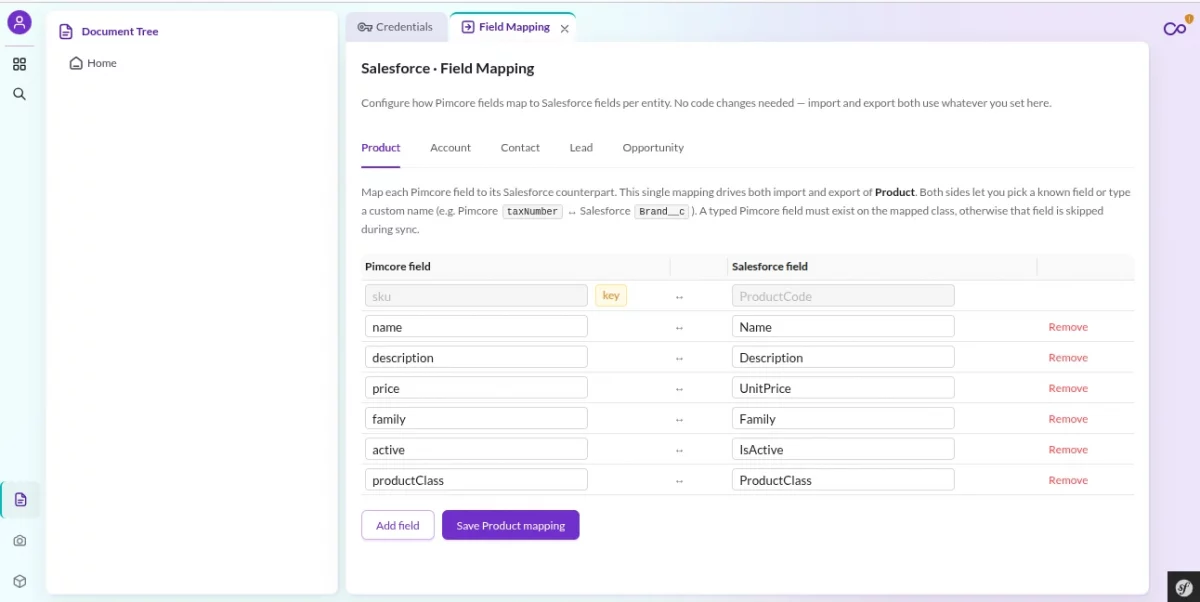
Task: Select the Product entity tab
Action: (381, 148)
